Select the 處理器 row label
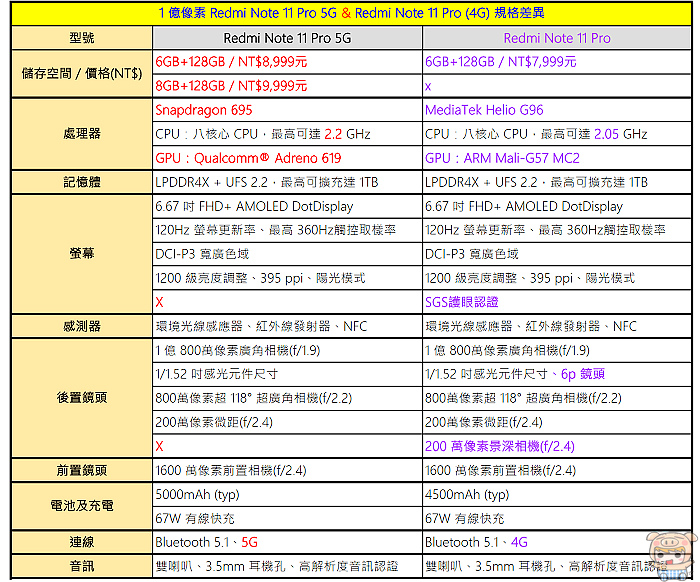700x582 pixels. pyautogui.click(x=82, y=133)
